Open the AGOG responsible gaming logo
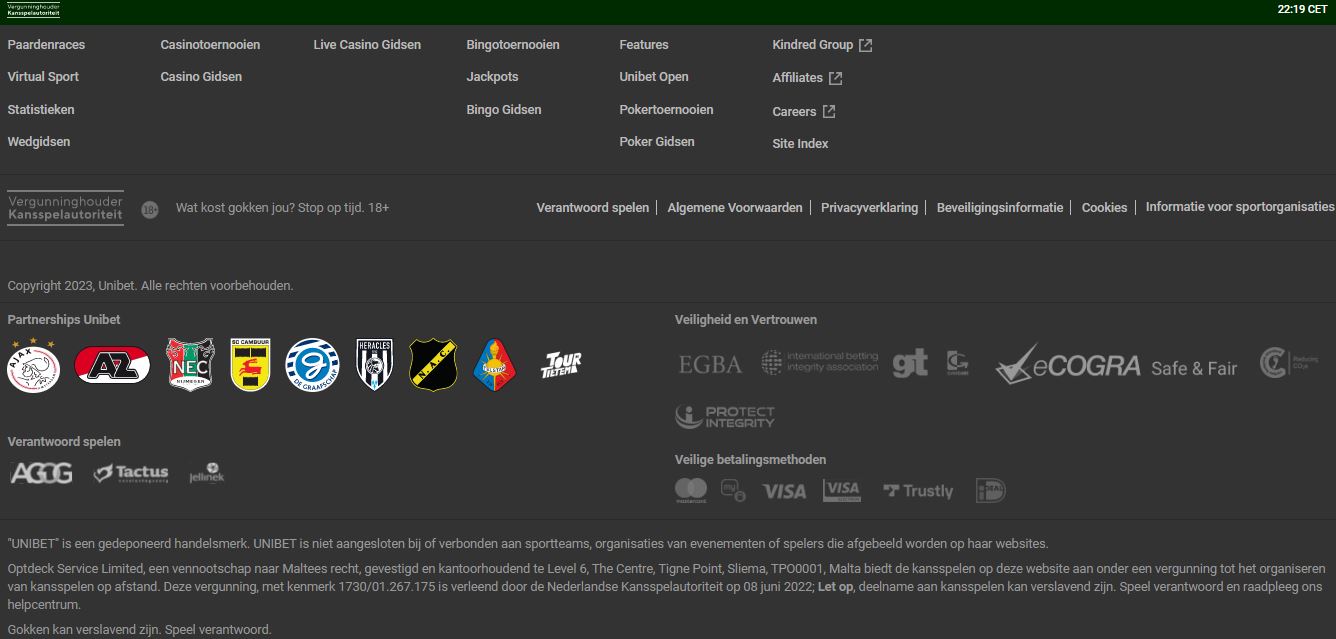This screenshot has width=1336, height=639. (41, 473)
